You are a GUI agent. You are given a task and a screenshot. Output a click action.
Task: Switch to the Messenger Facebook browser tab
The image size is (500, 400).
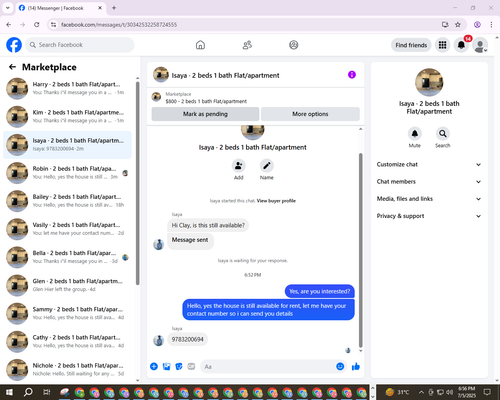click(x=60, y=8)
